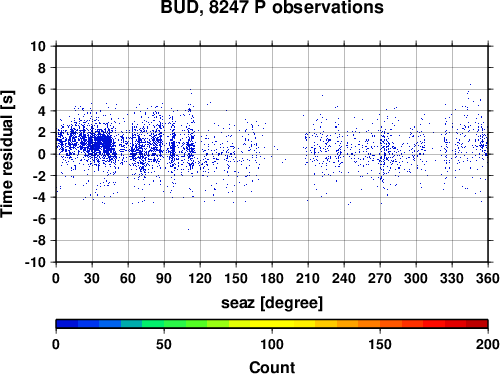Click the outlier point near -7 seconds
The width and height of the screenshot is (500, 374).
tap(188, 229)
